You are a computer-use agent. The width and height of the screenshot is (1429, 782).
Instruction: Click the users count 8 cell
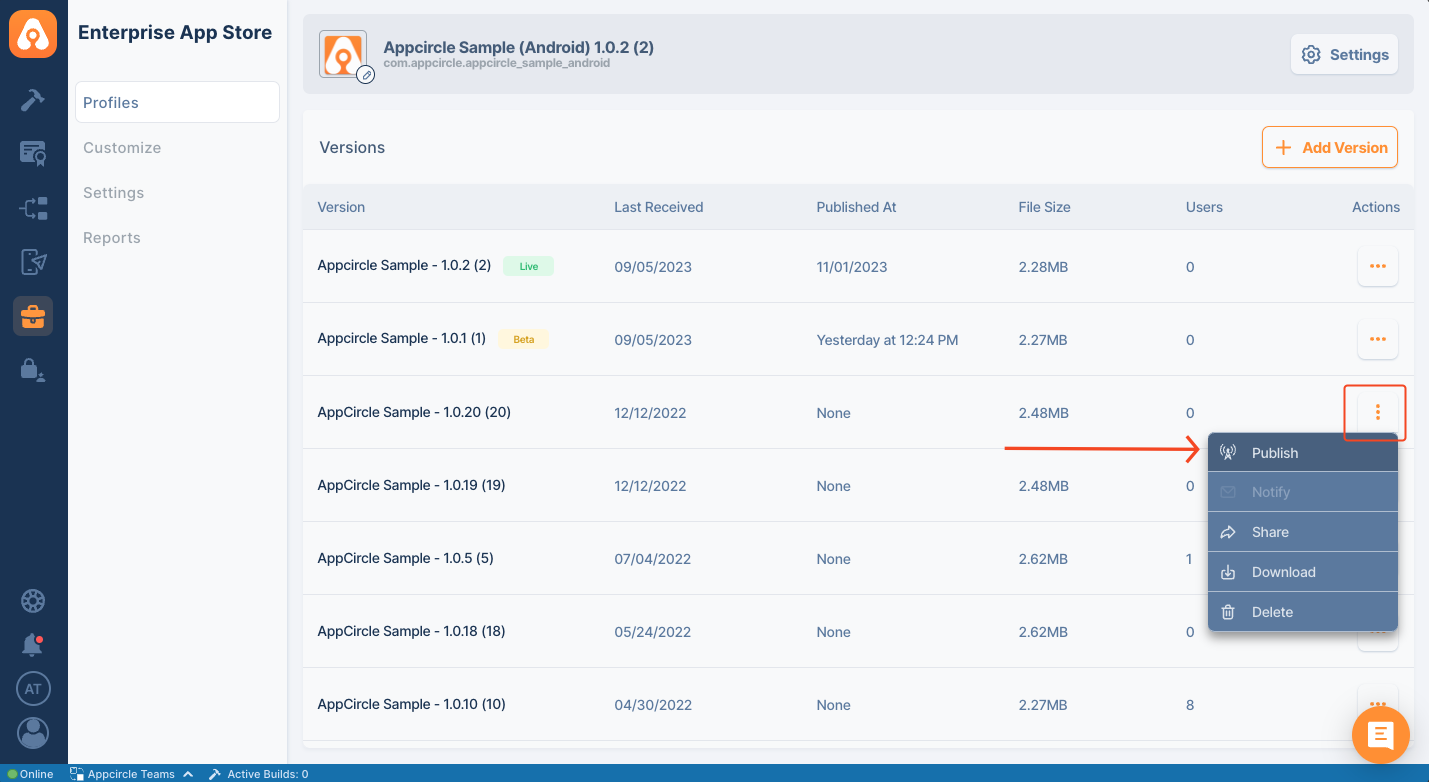(1190, 705)
